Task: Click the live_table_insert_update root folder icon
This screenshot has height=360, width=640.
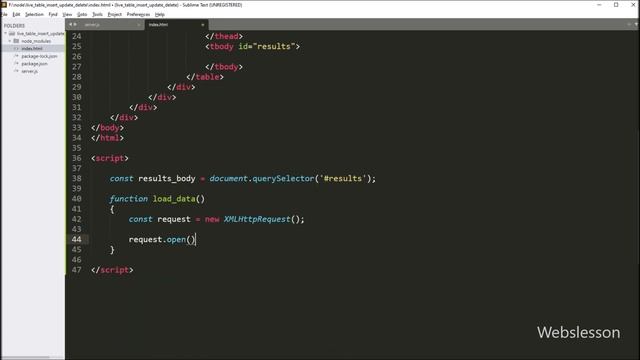Action: (x=12, y=33)
